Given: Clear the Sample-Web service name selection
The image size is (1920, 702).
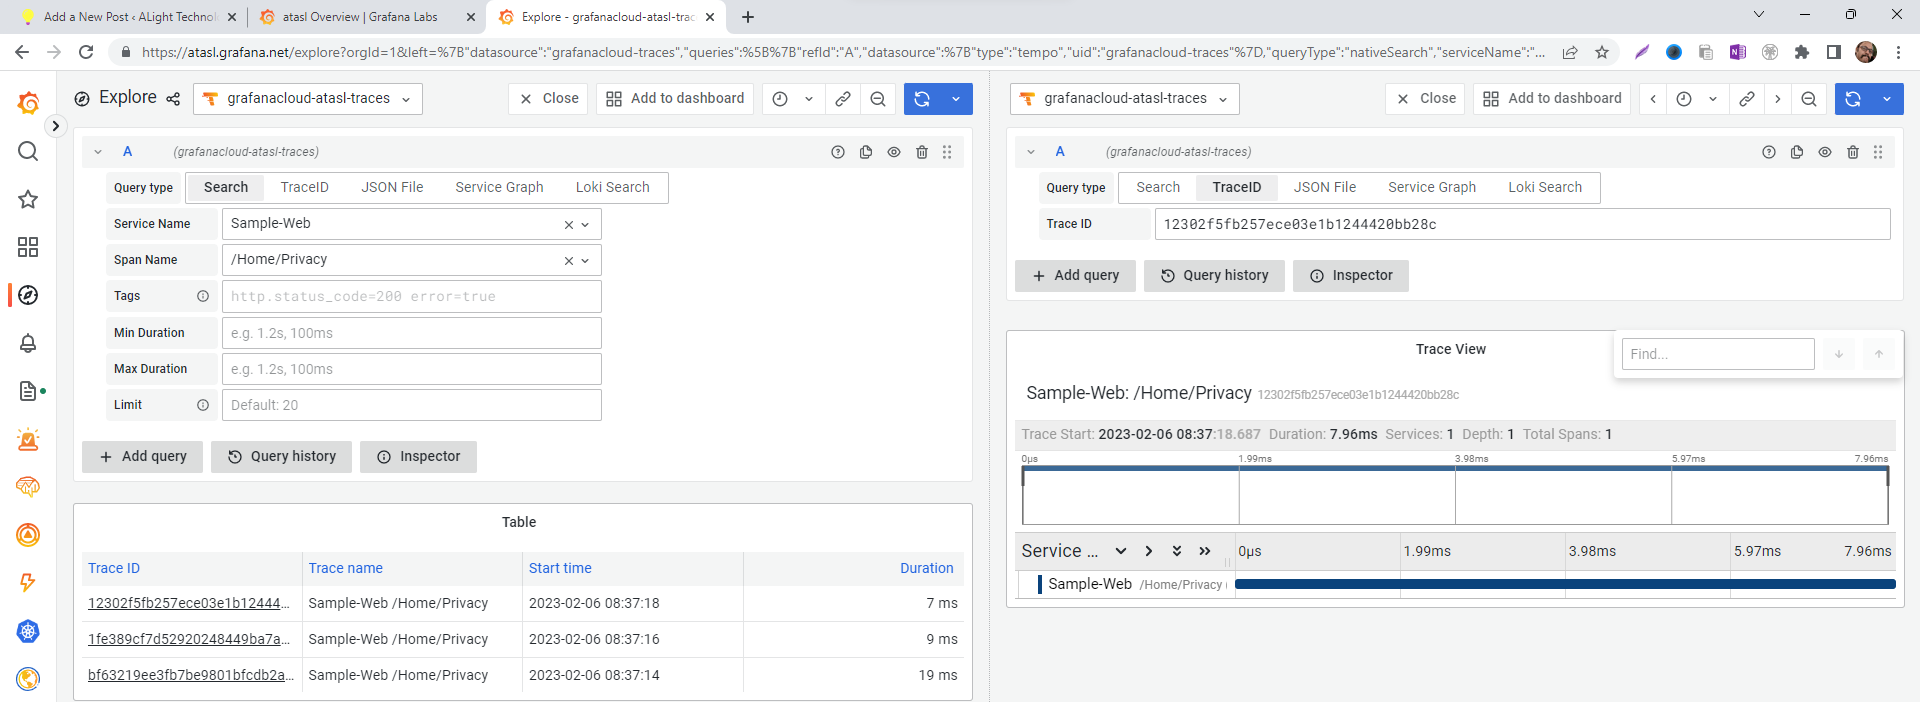Looking at the screenshot, I should (x=569, y=225).
